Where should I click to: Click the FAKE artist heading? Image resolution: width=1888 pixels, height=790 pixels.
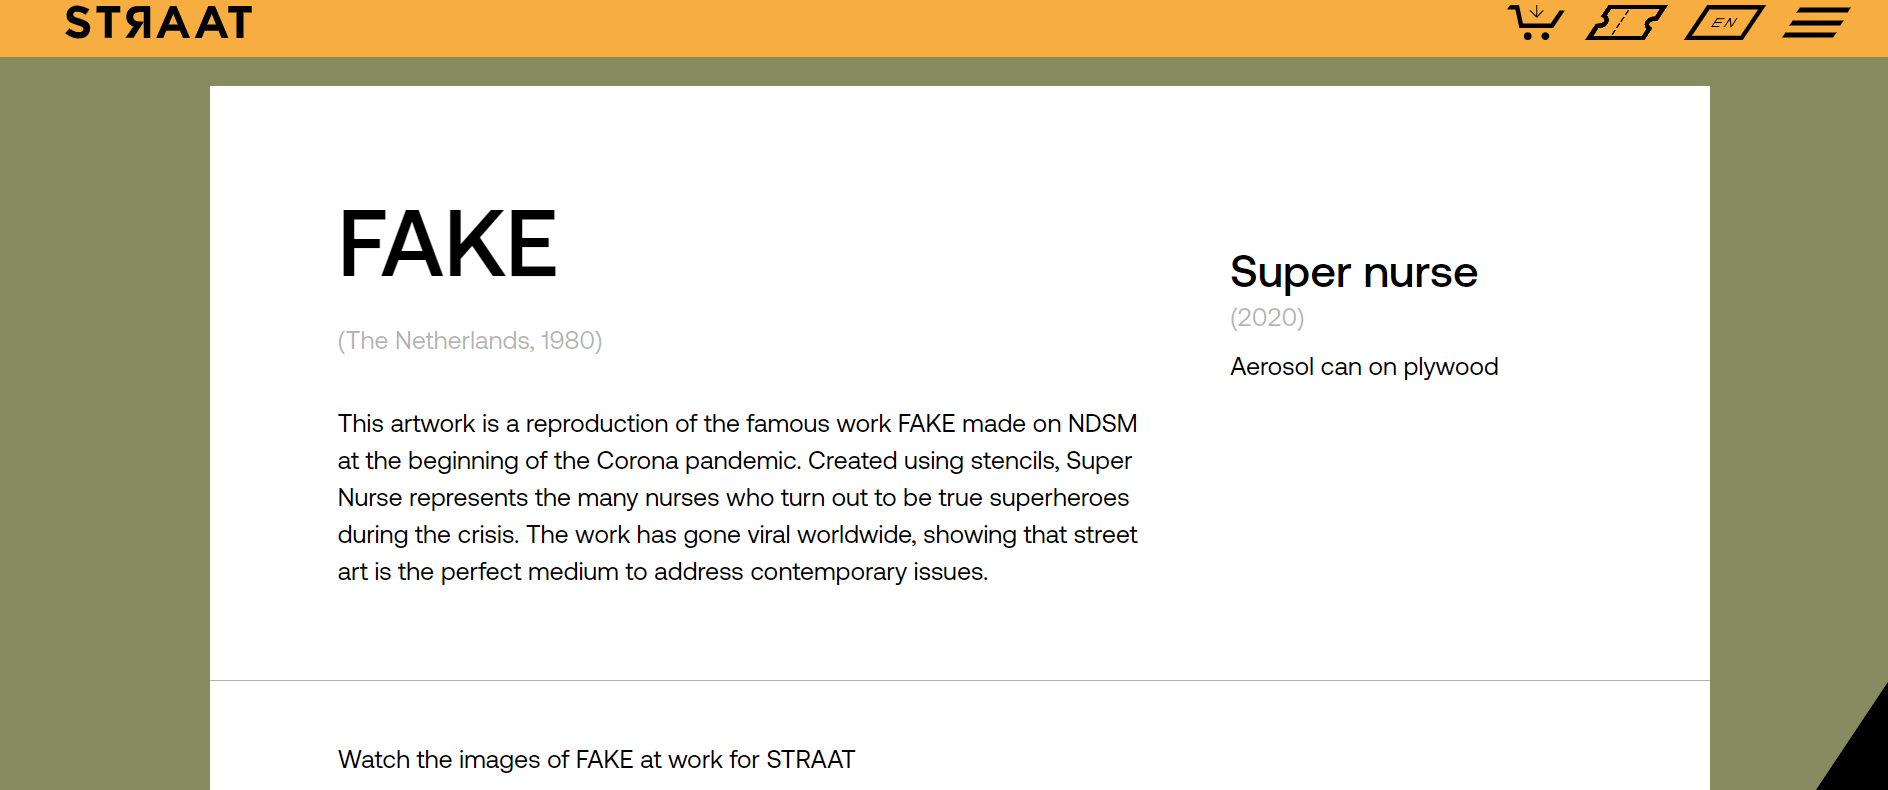447,244
